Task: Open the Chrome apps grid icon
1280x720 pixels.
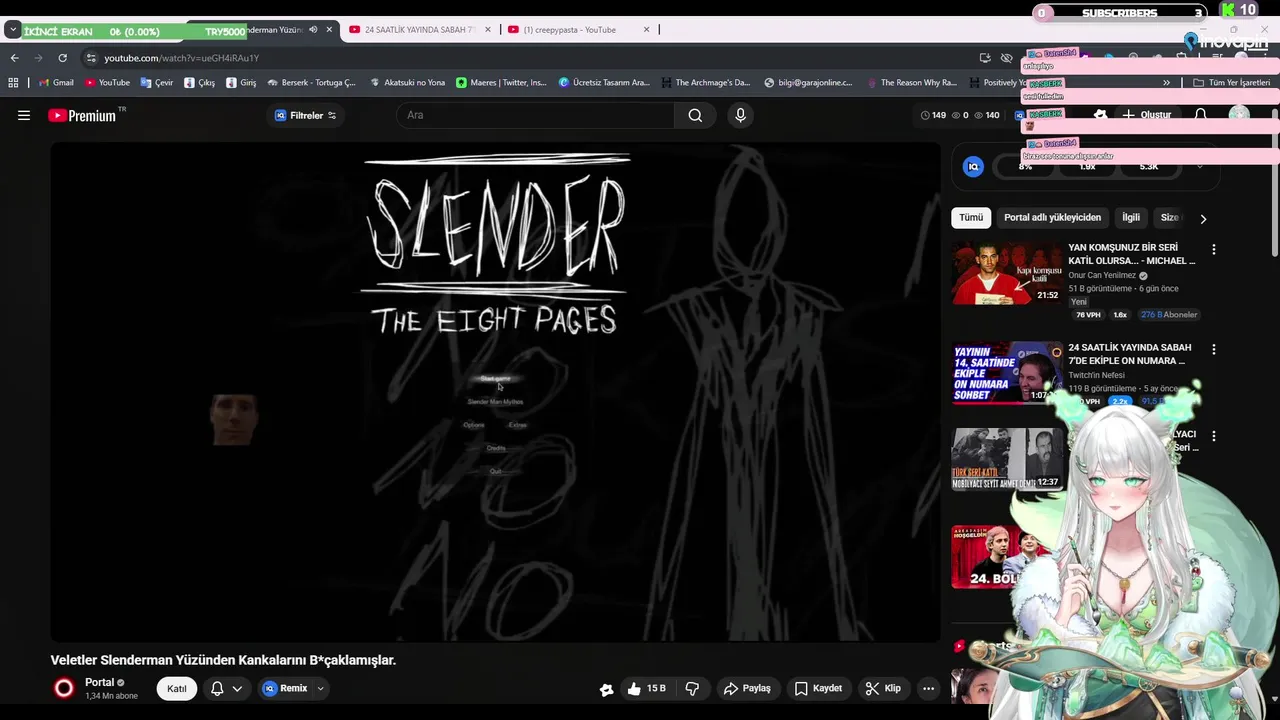Action: tap(13, 83)
